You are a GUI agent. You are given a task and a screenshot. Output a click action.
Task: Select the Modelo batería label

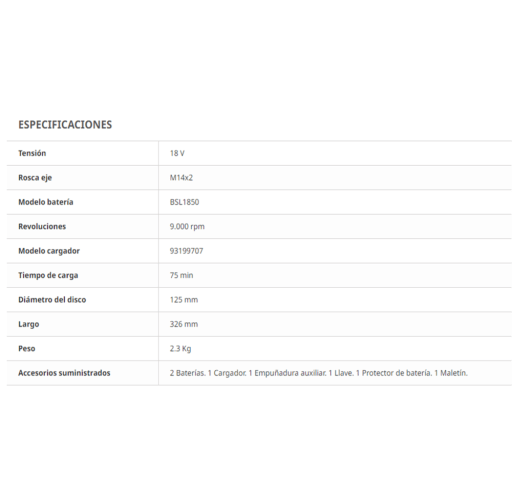pos(46,202)
